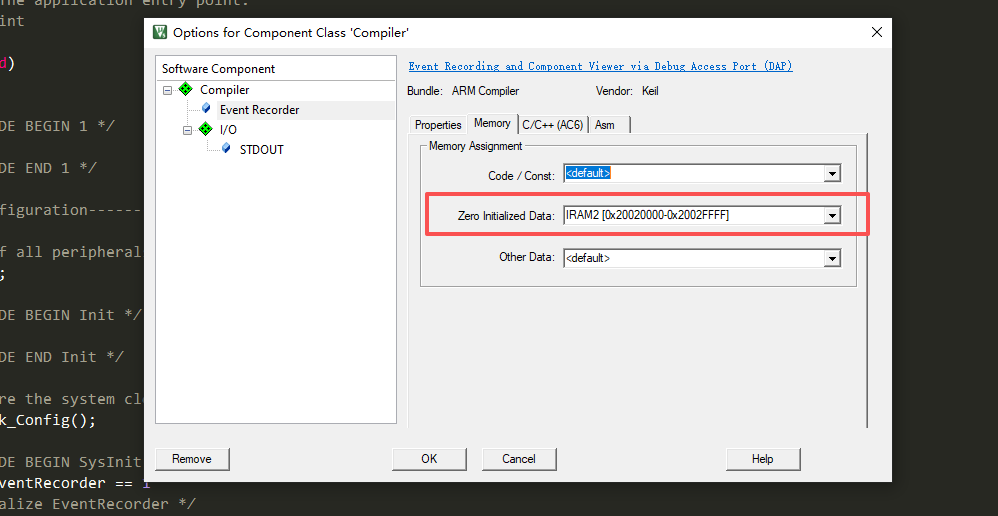Screen dimensions: 998x516
Task: Click 'DE BEGIN 1 */' in the background editor
Action: (x=57, y=126)
